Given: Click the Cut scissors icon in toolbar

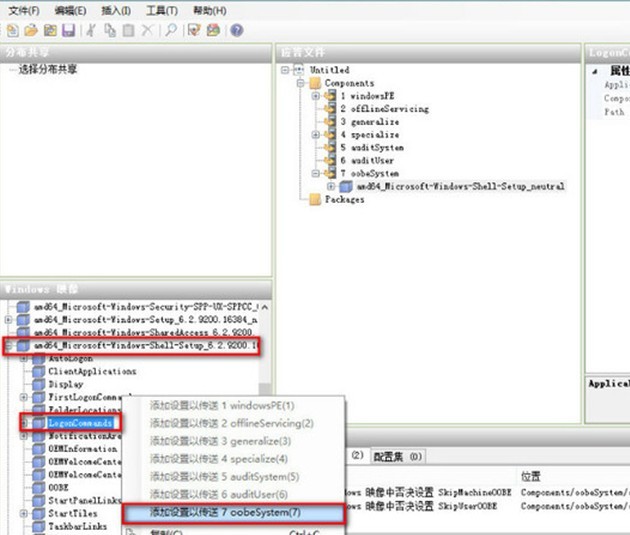Looking at the screenshot, I should pos(91,31).
